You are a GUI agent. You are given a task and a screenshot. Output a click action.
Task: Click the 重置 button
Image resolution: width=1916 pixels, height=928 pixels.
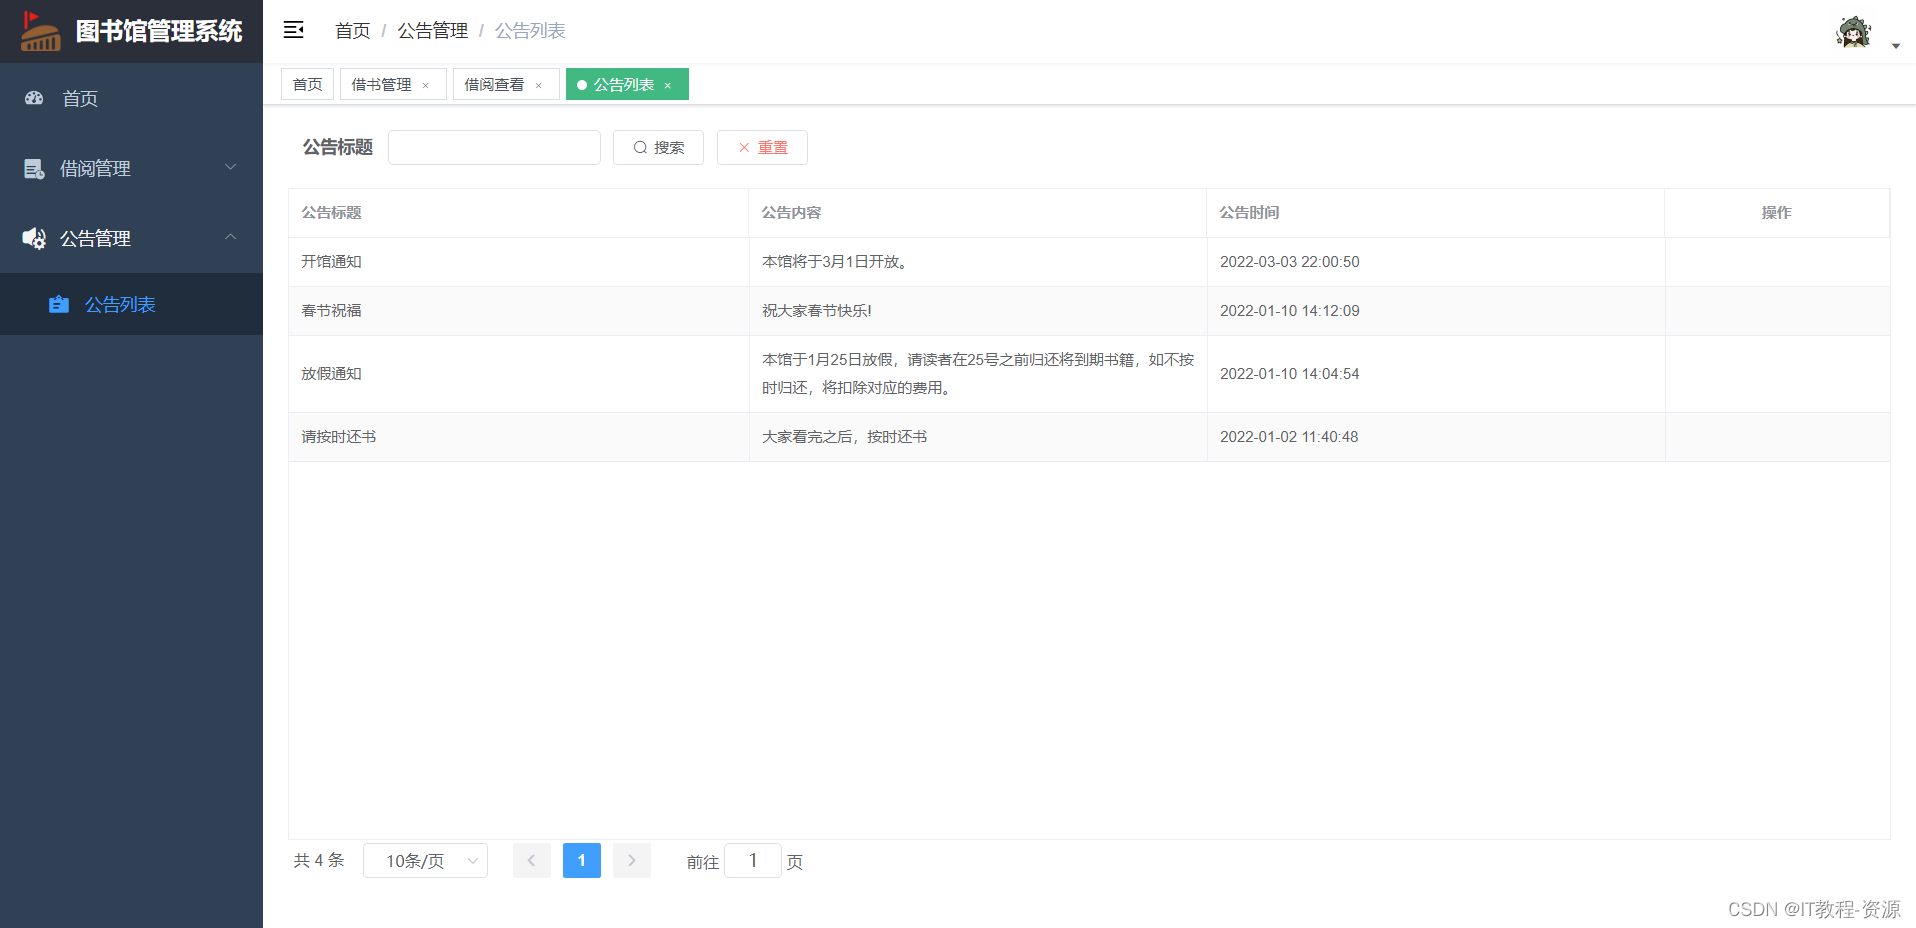point(762,147)
